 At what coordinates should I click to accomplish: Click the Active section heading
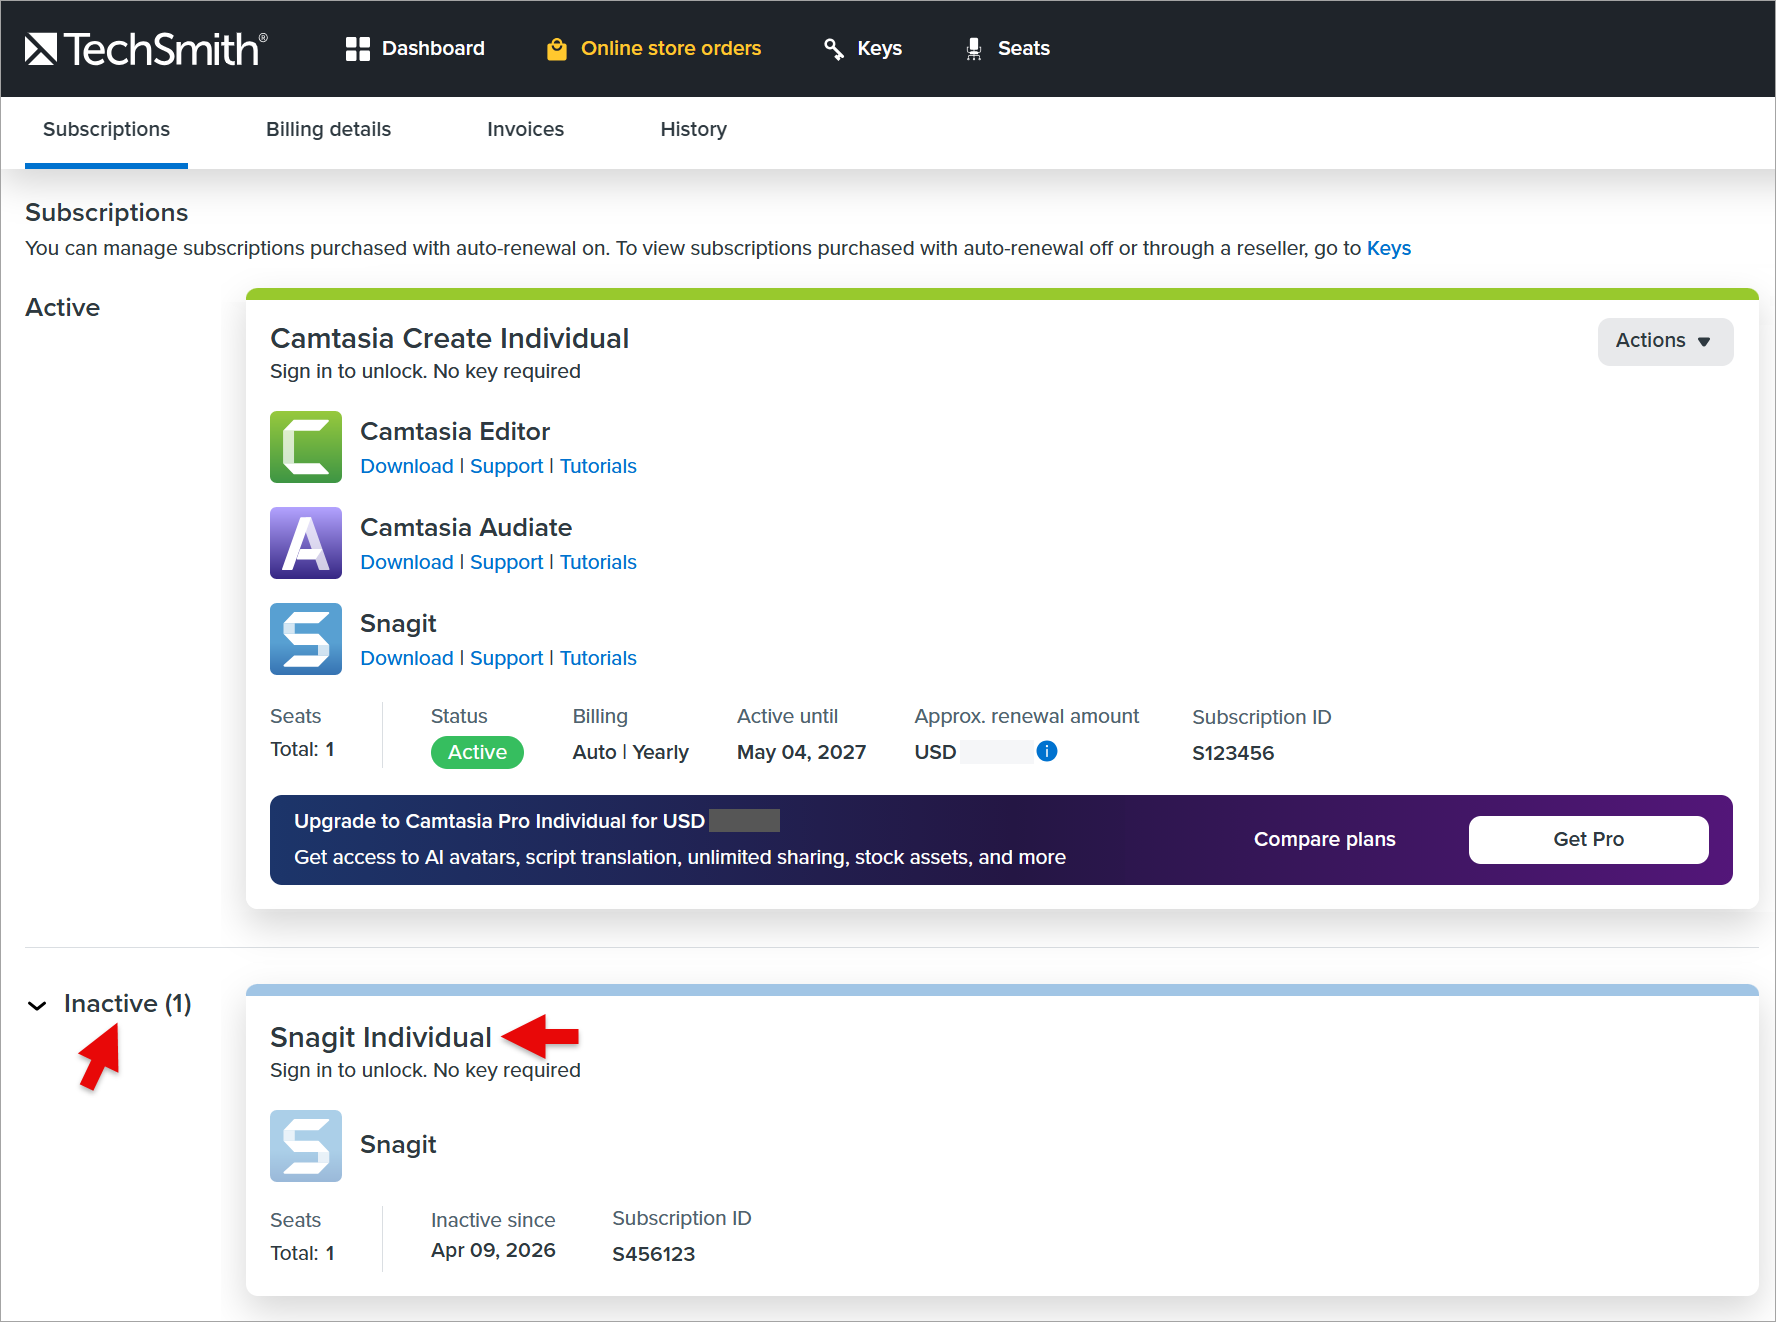(62, 308)
